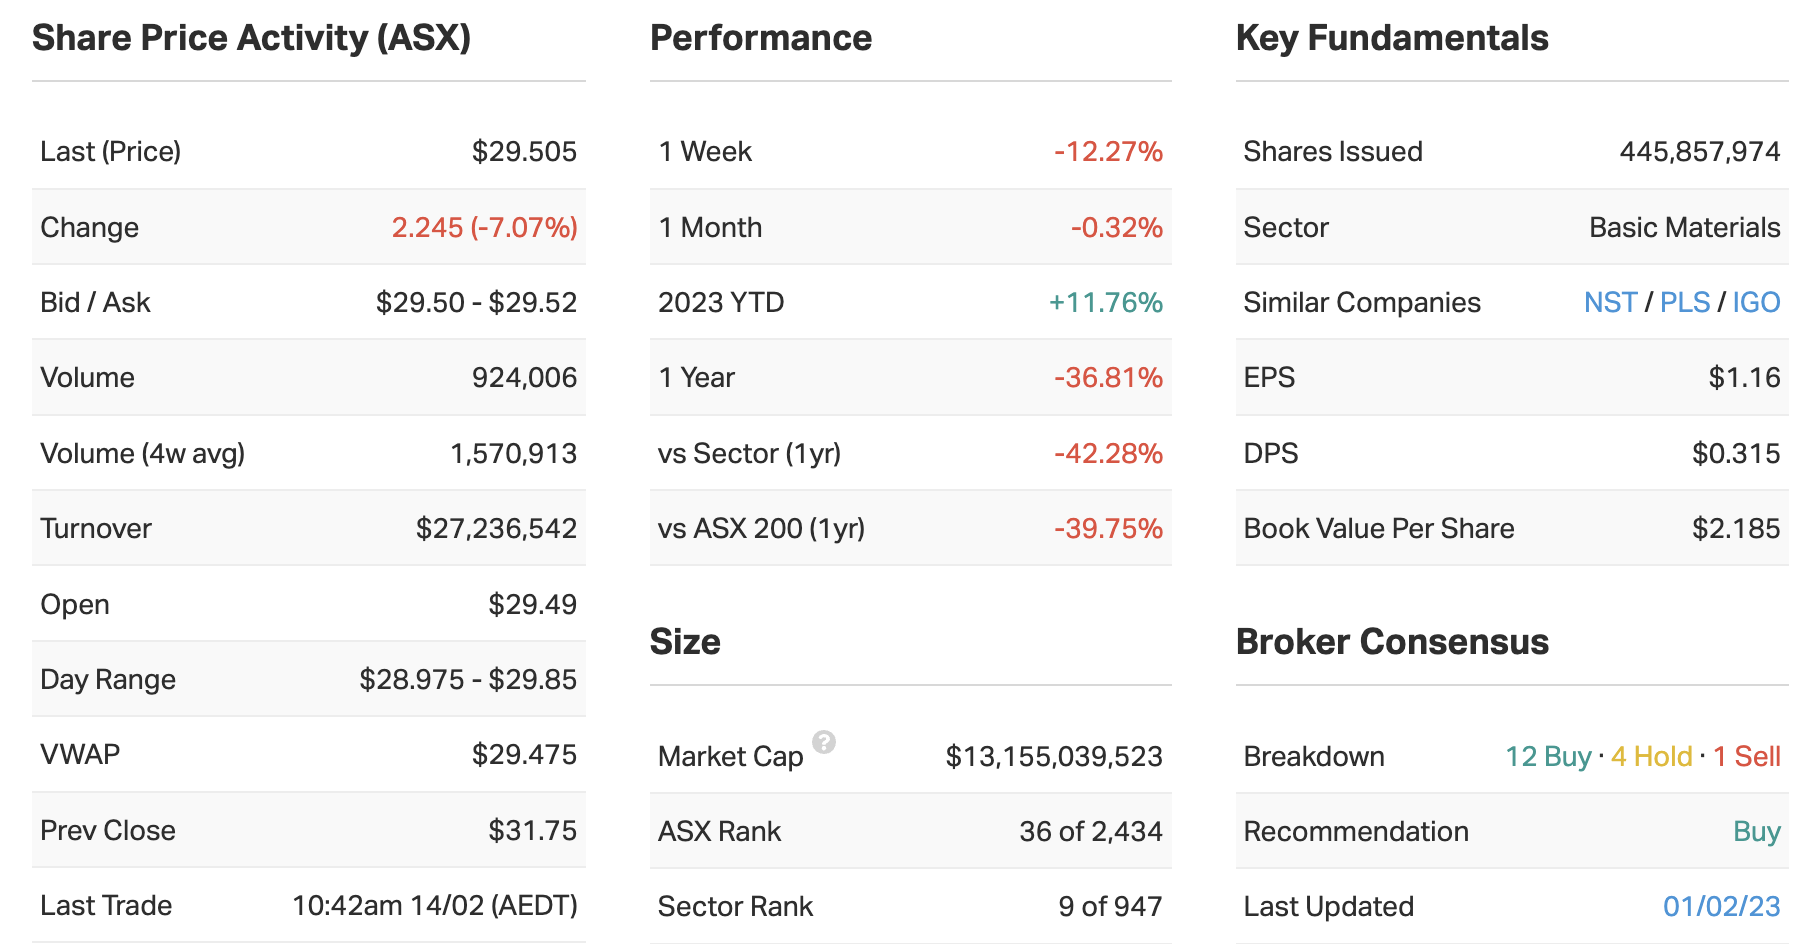Click the Market Cap value $13,155,039,523
The image size is (1806, 944).
point(1054,756)
